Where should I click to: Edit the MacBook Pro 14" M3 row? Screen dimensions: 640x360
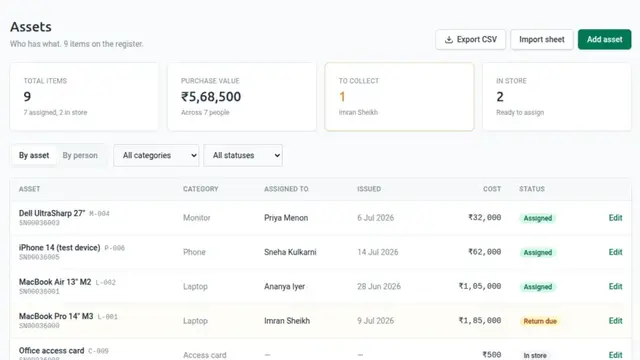615,321
